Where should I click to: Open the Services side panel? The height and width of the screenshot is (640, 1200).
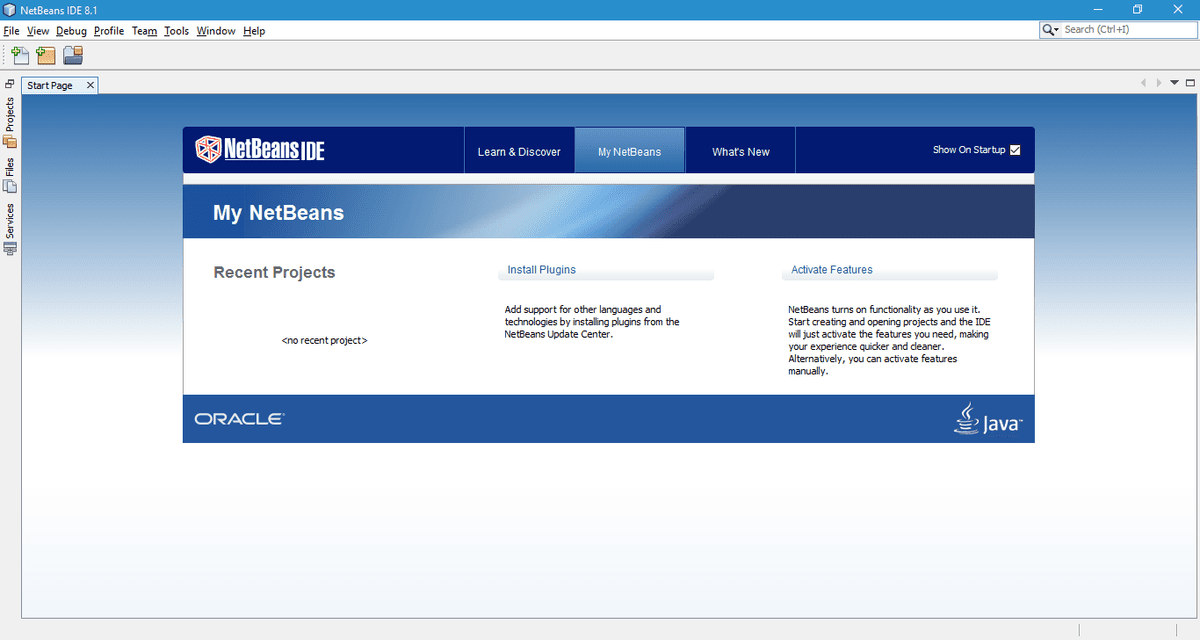[x=10, y=229]
